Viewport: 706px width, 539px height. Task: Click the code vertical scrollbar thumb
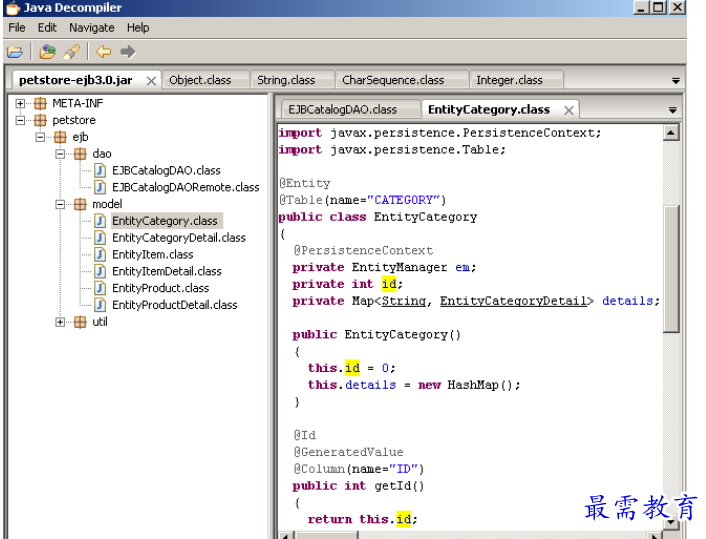click(671, 269)
